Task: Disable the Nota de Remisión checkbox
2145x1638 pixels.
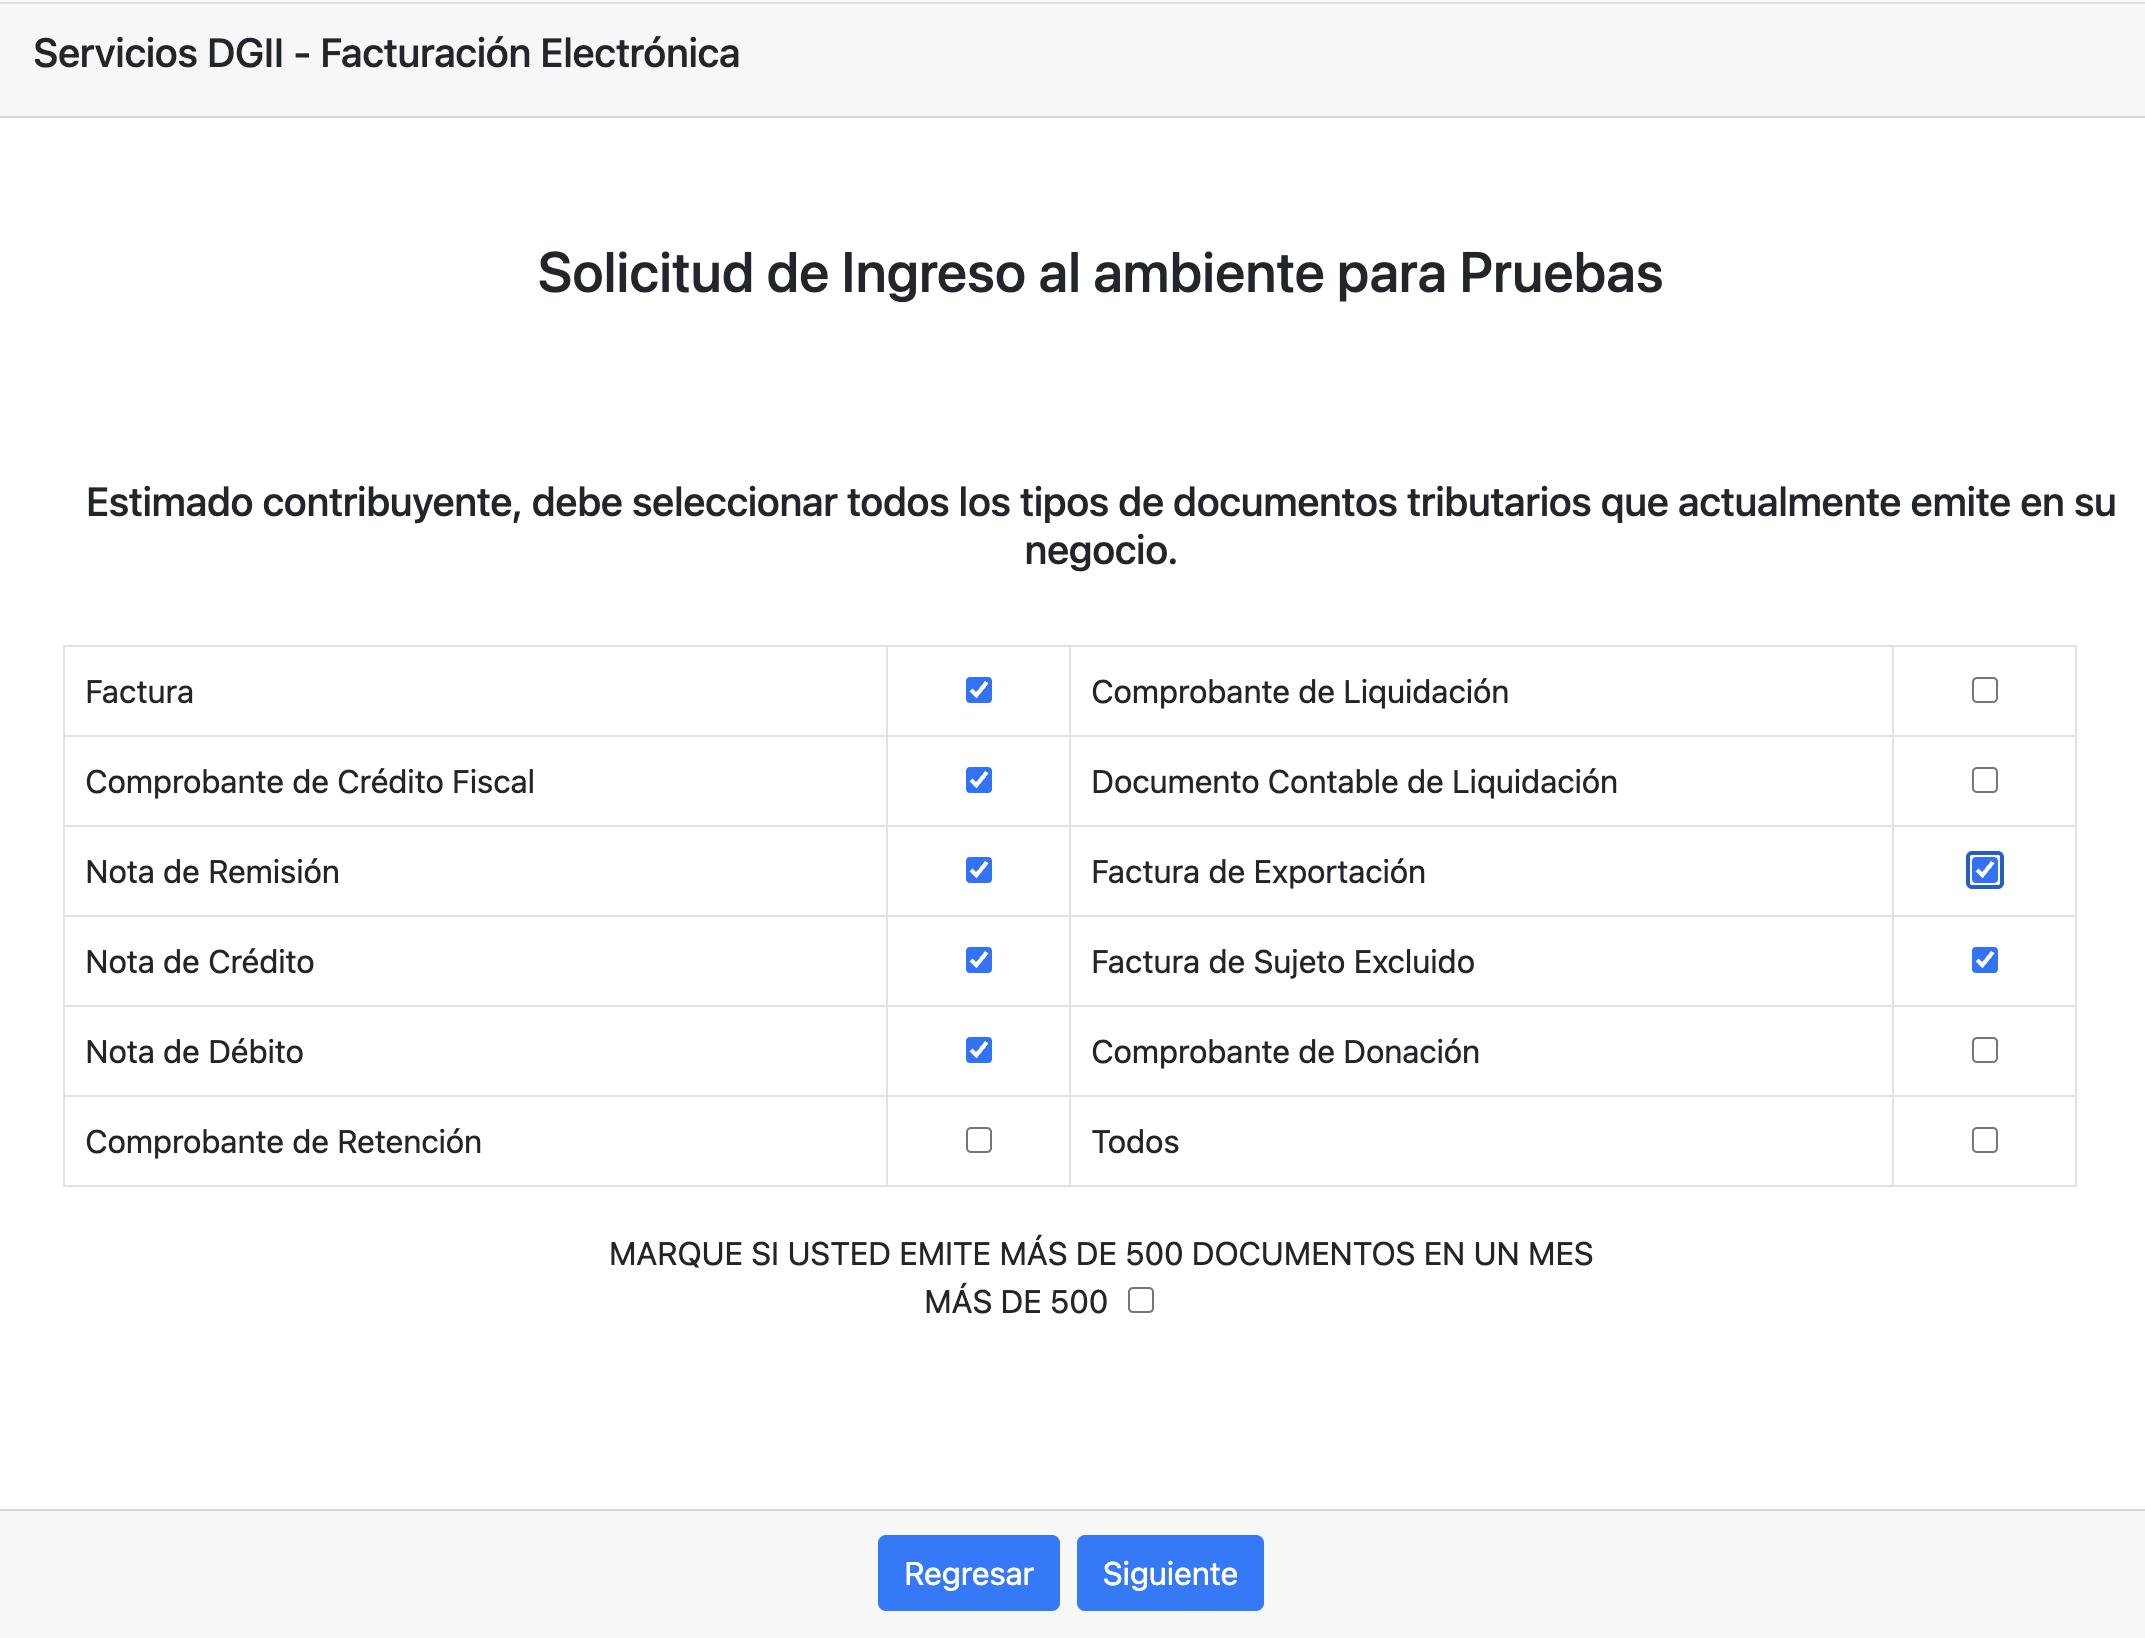Action: click(x=977, y=871)
